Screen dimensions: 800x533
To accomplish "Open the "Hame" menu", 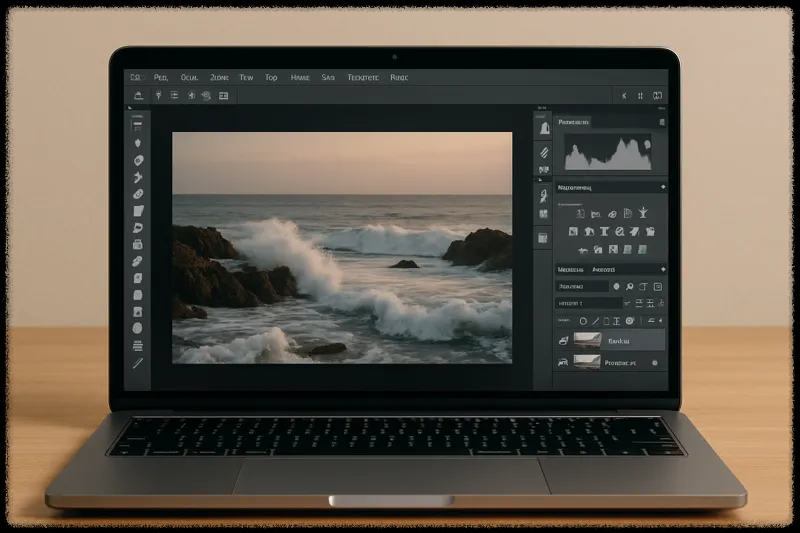I will point(300,78).
